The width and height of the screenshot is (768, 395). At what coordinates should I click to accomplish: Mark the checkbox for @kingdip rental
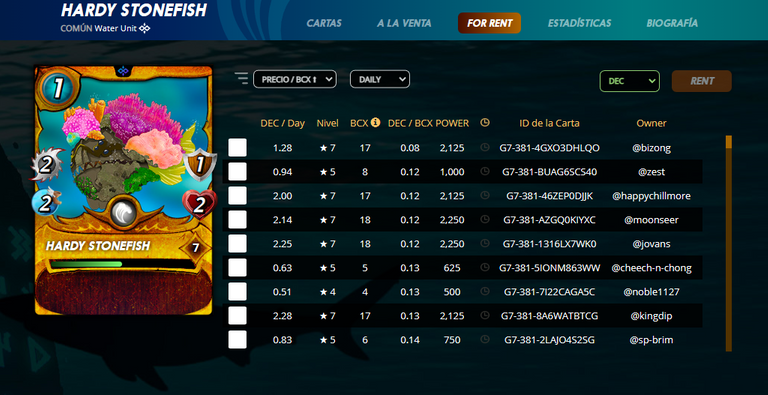(238, 316)
